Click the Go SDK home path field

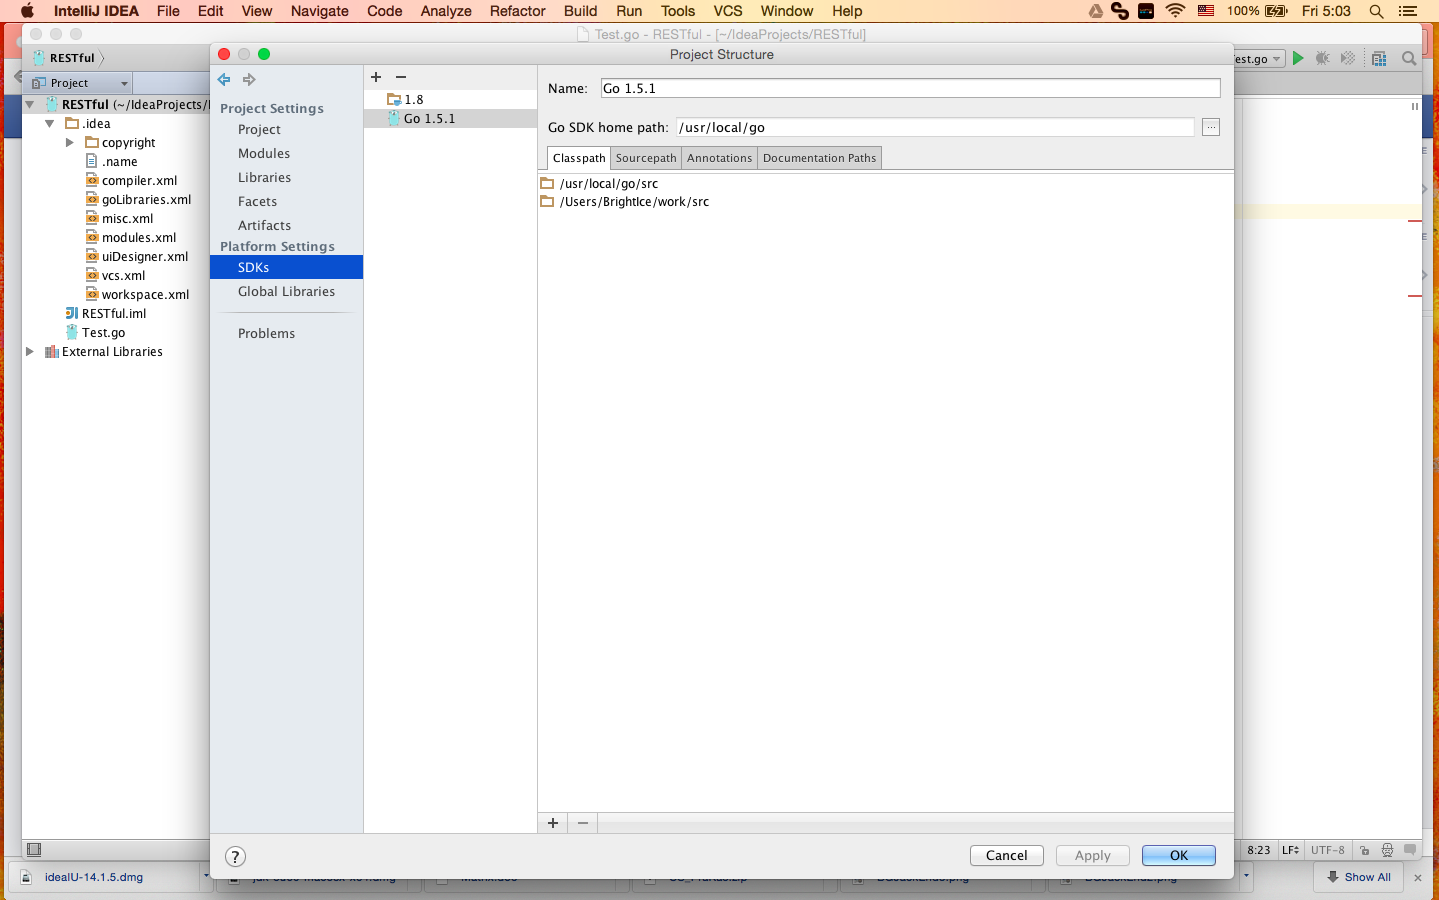coord(935,127)
